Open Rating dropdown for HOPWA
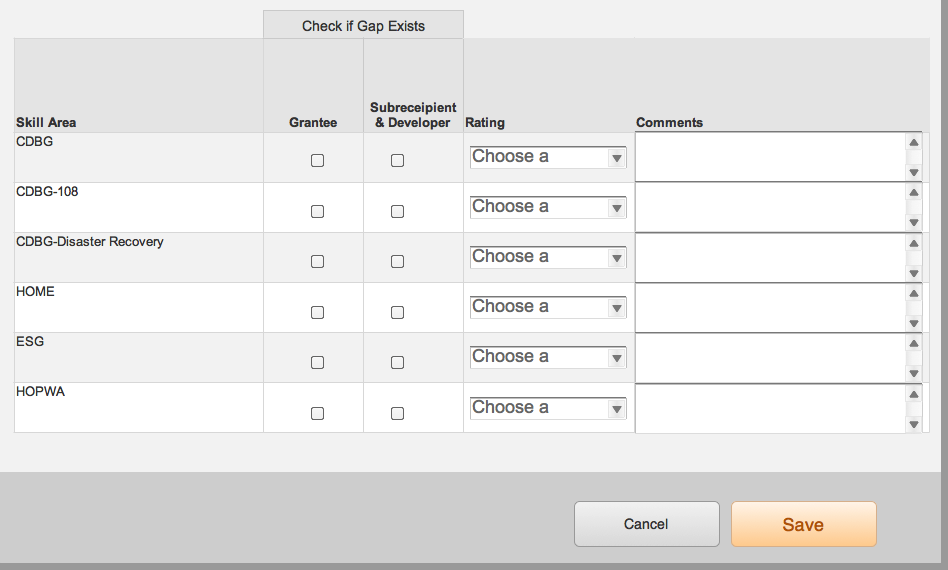 548,408
